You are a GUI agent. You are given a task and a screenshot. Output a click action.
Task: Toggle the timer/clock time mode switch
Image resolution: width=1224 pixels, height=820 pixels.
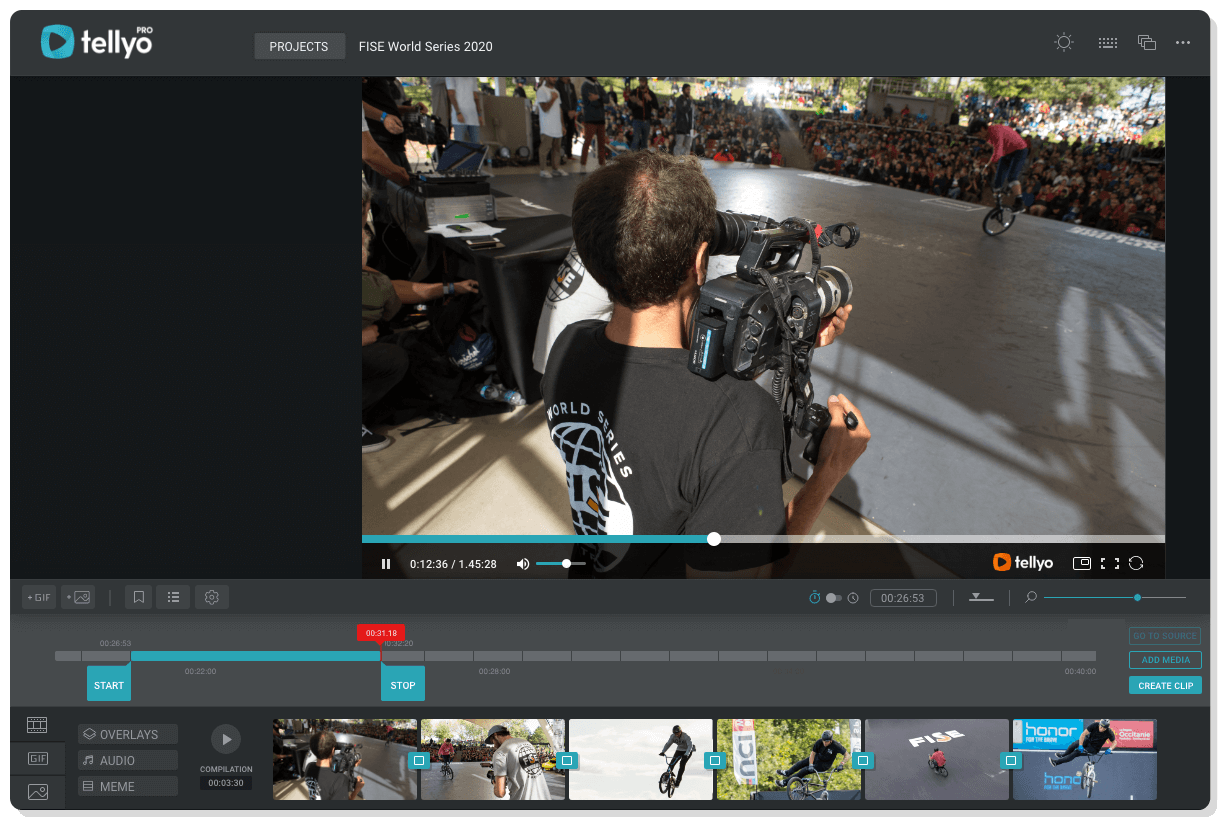click(833, 598)
